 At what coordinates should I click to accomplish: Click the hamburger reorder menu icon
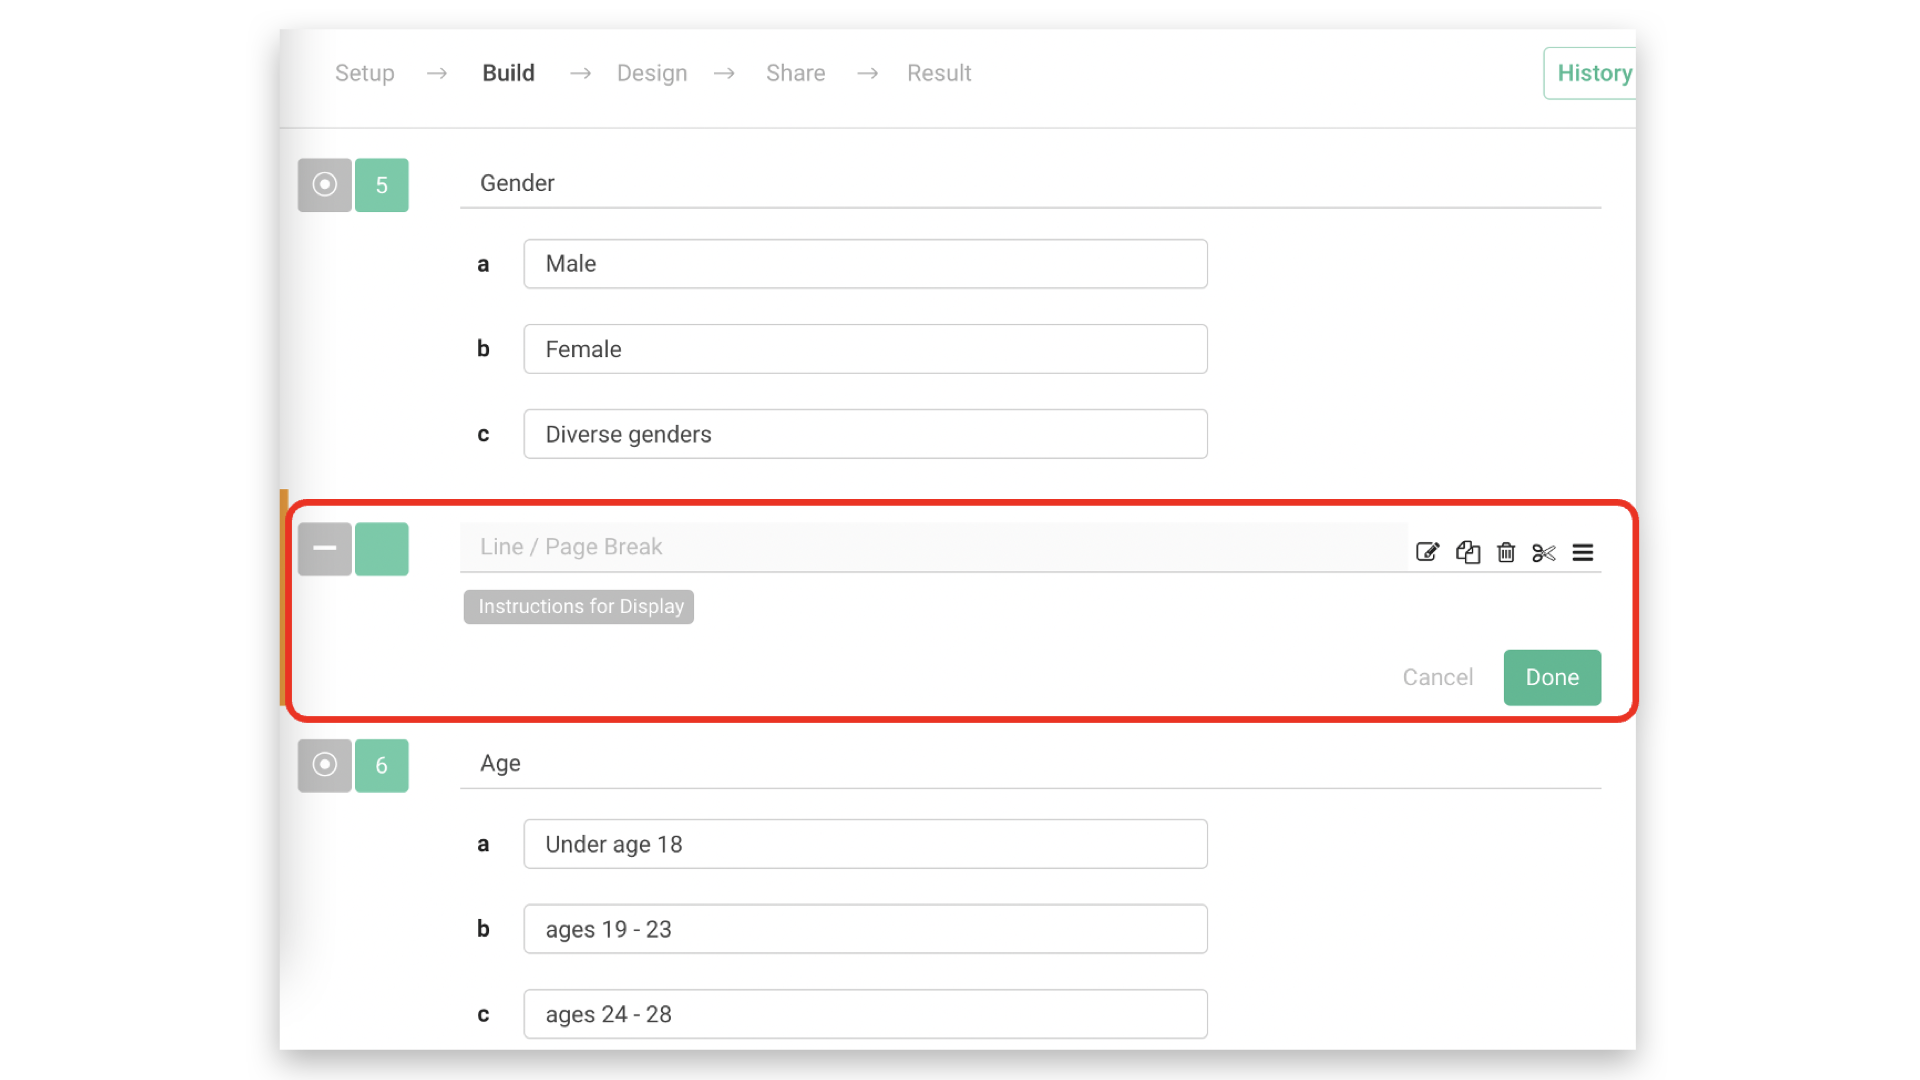click(x=1582, y=552)
